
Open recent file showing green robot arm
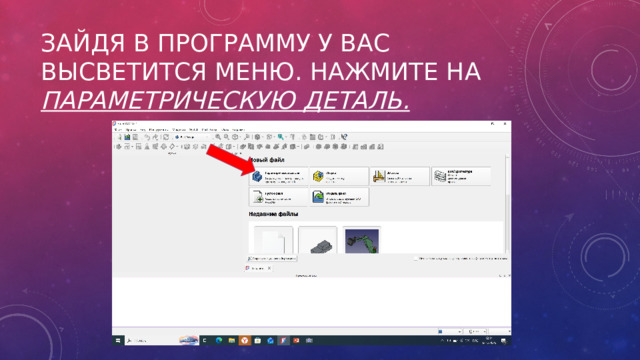click(362, 241)
